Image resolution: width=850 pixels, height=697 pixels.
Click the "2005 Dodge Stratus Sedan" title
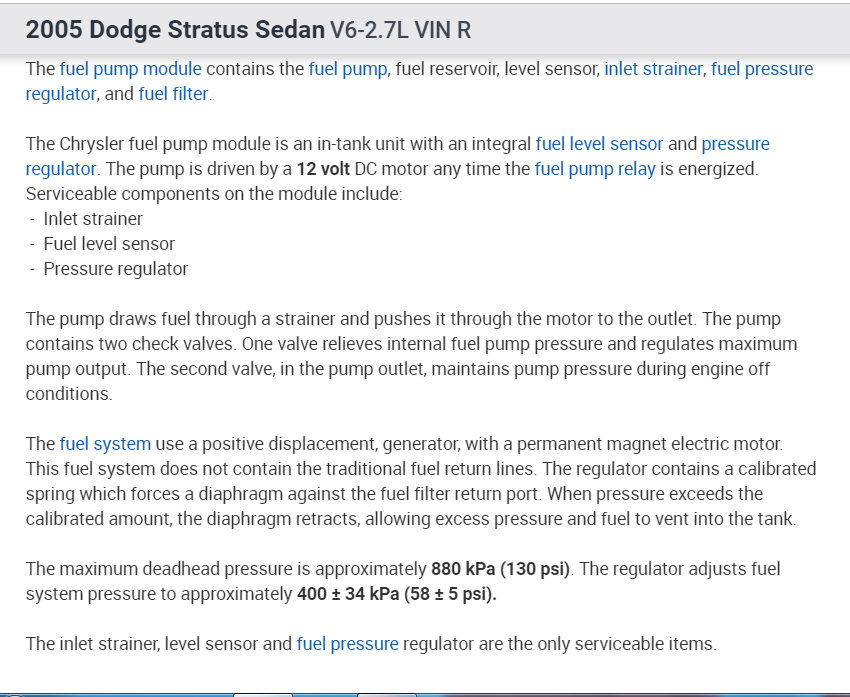[176, 30]
